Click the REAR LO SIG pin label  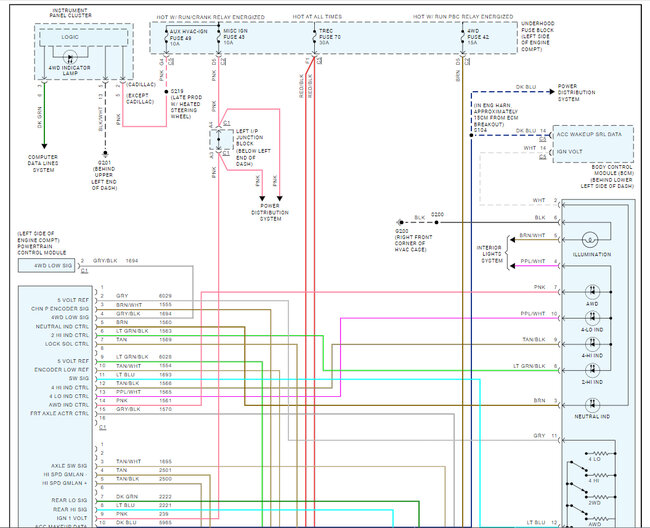[70, 501]
